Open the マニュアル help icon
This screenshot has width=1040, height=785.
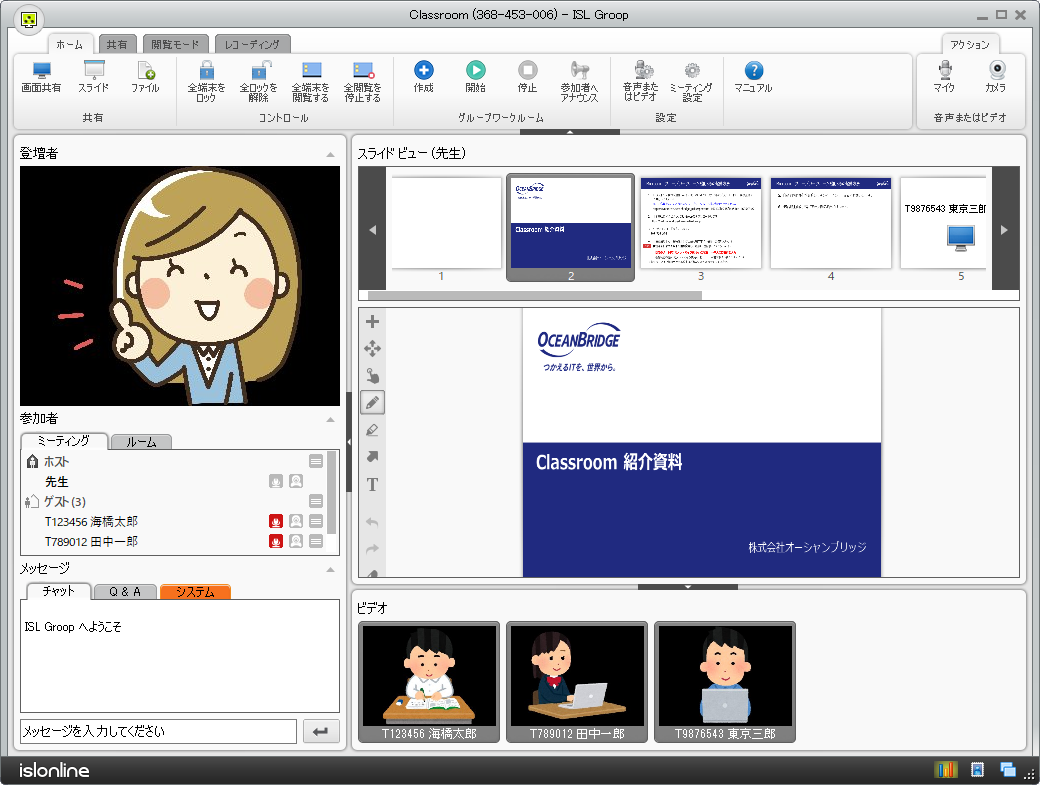coord(754,77)
